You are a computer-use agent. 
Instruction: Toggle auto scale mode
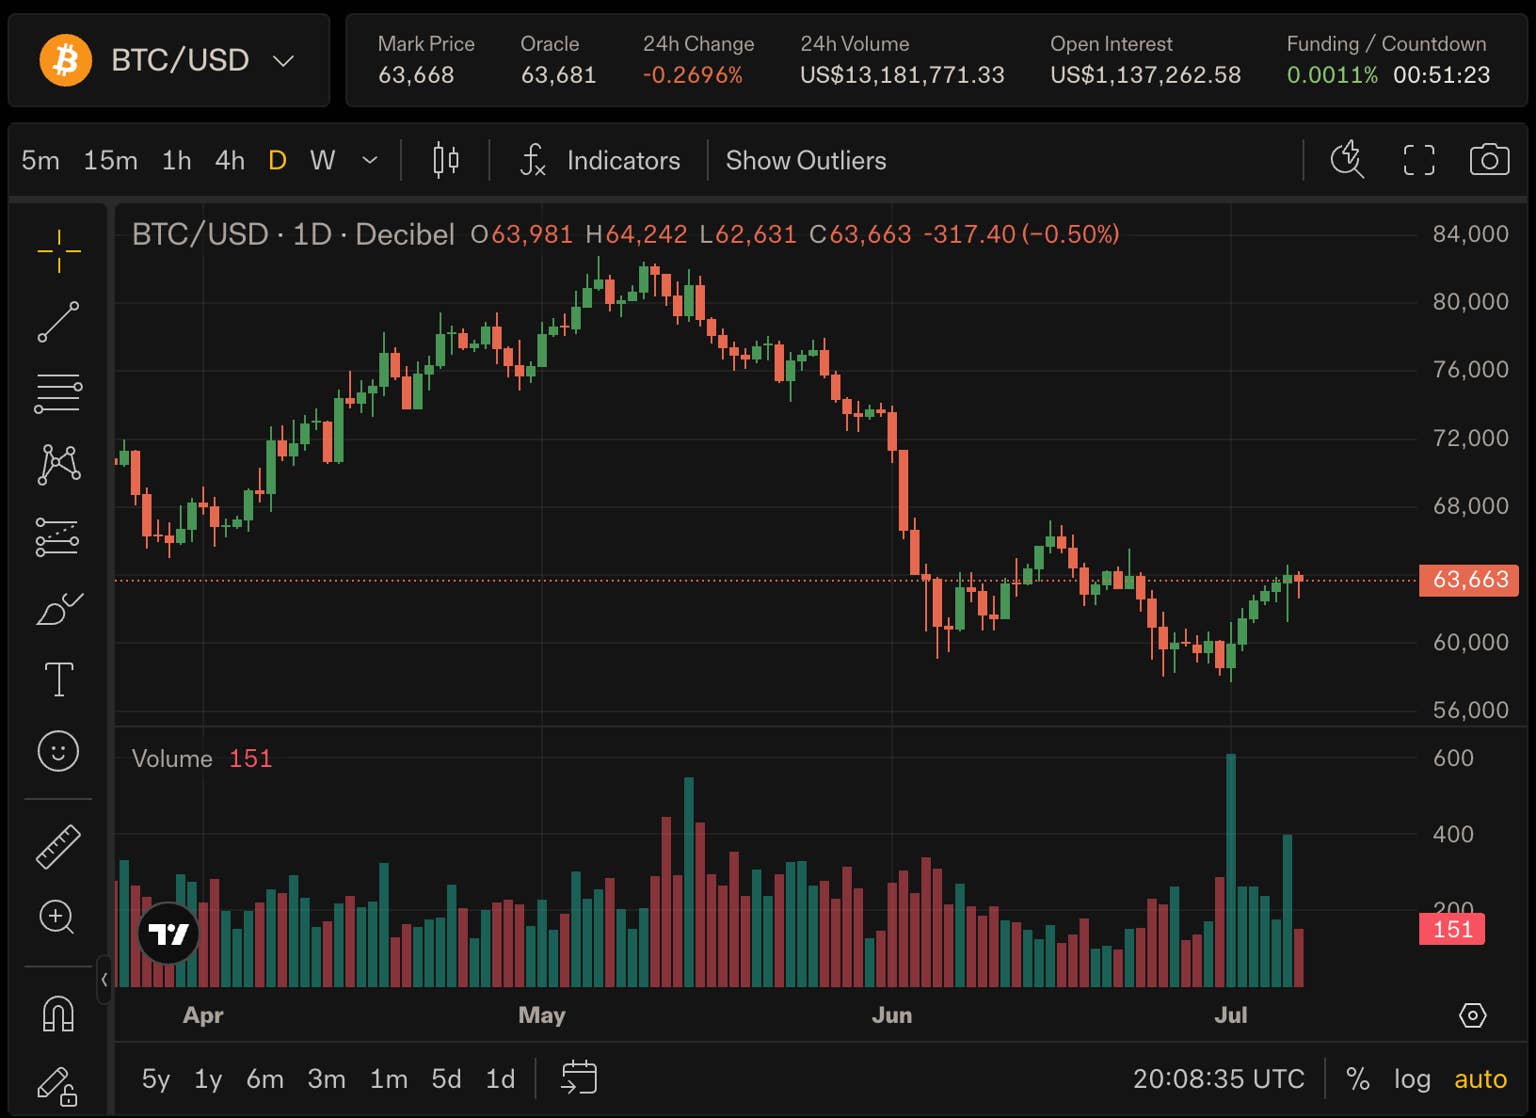1480,1079
